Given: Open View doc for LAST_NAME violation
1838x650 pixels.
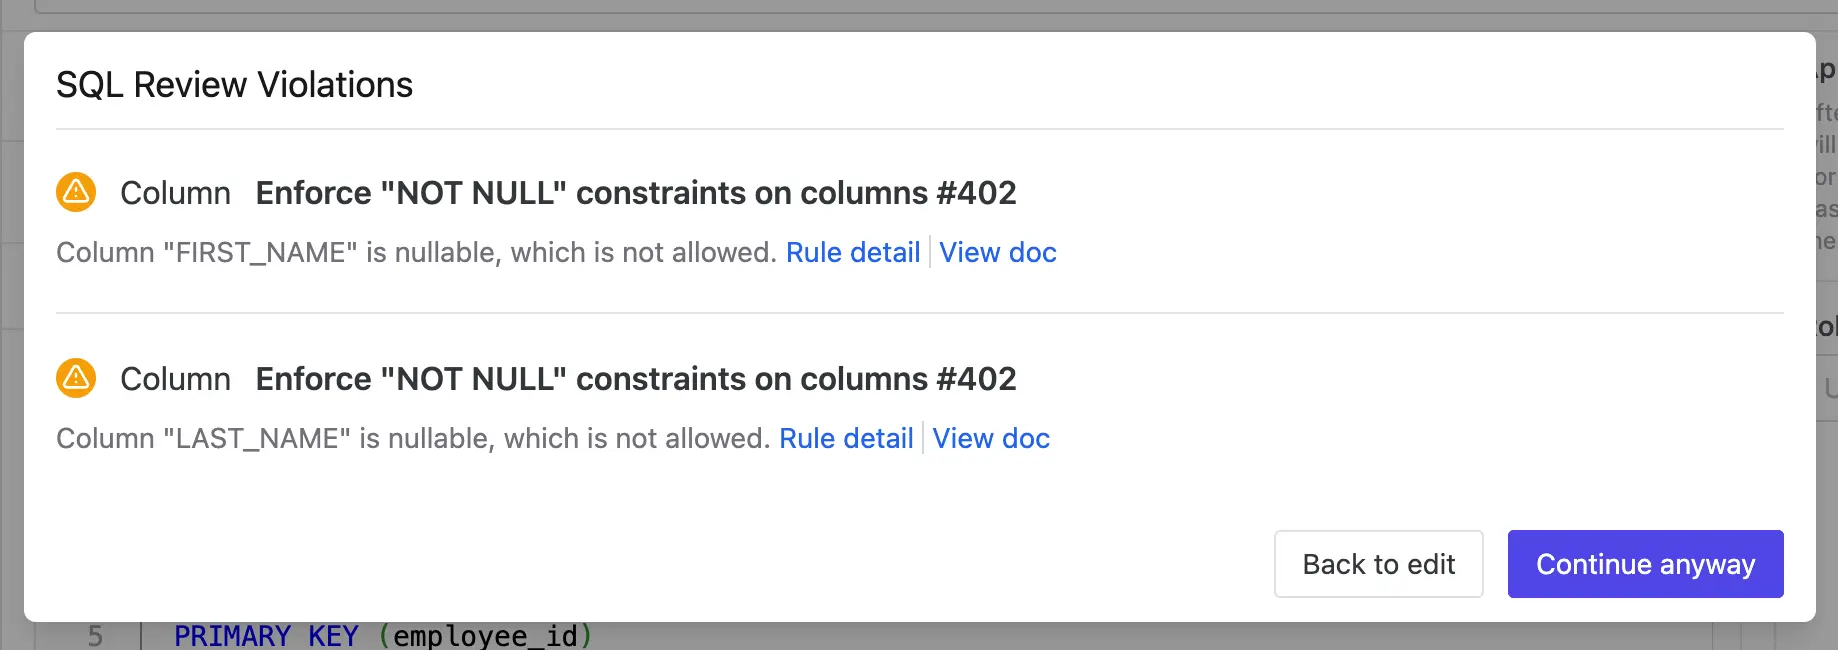Looking at the screenshot, I should tap(991, 438).
